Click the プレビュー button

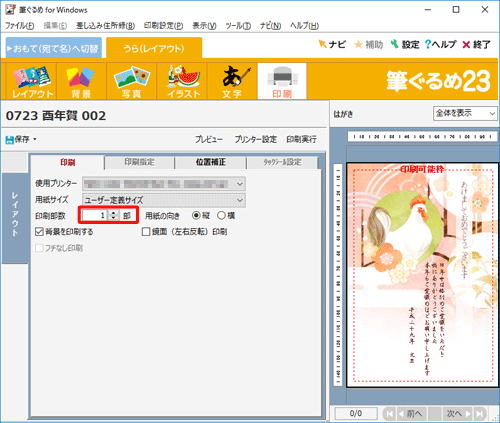pos(209,139)
